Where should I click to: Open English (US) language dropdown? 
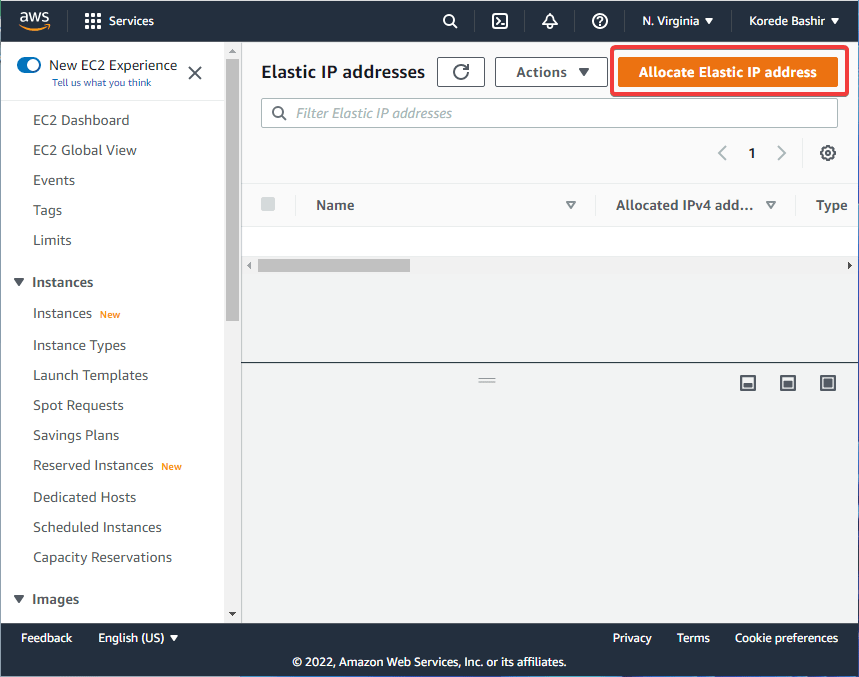[x=138, y=638]
